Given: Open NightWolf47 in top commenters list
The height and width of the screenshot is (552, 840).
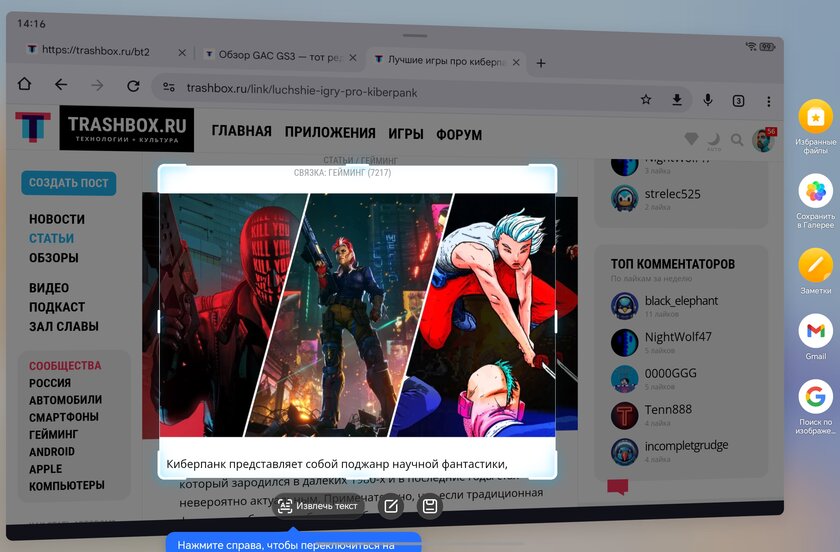Looking at the screenshot, I should pyautogui.click(x=678, y=337).
